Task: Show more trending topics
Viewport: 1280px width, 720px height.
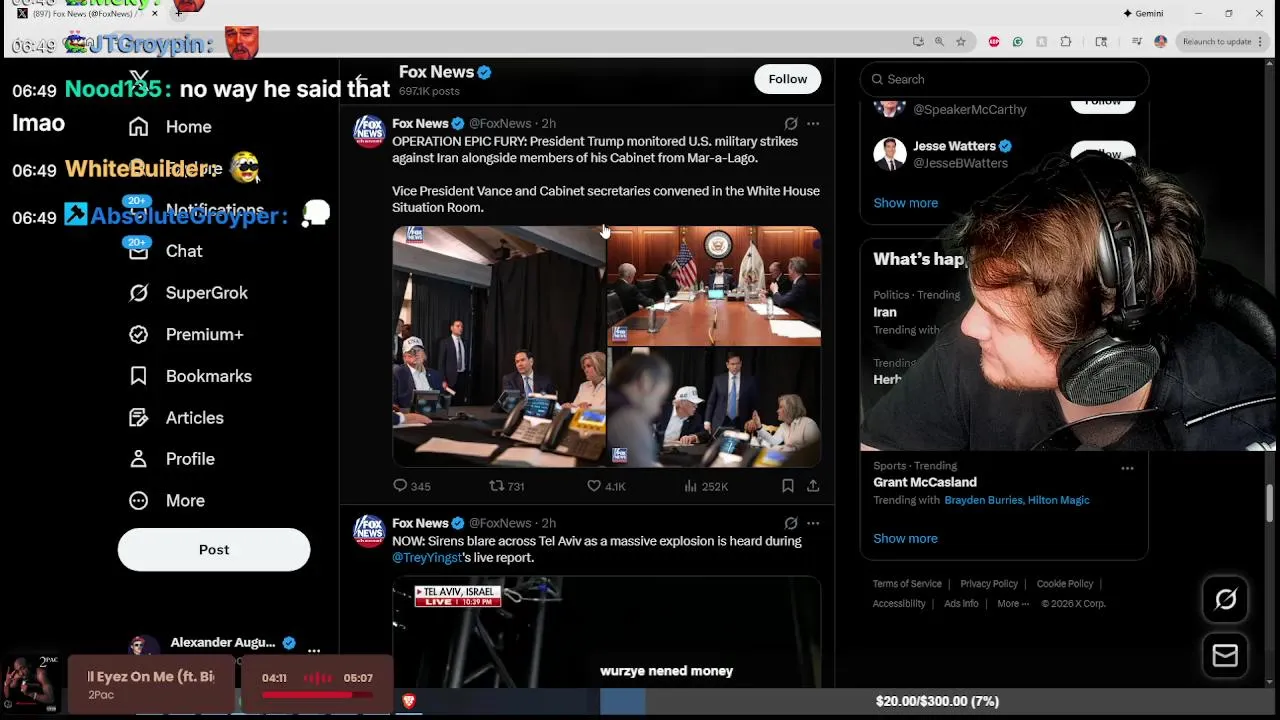Action: pos(906,539)
